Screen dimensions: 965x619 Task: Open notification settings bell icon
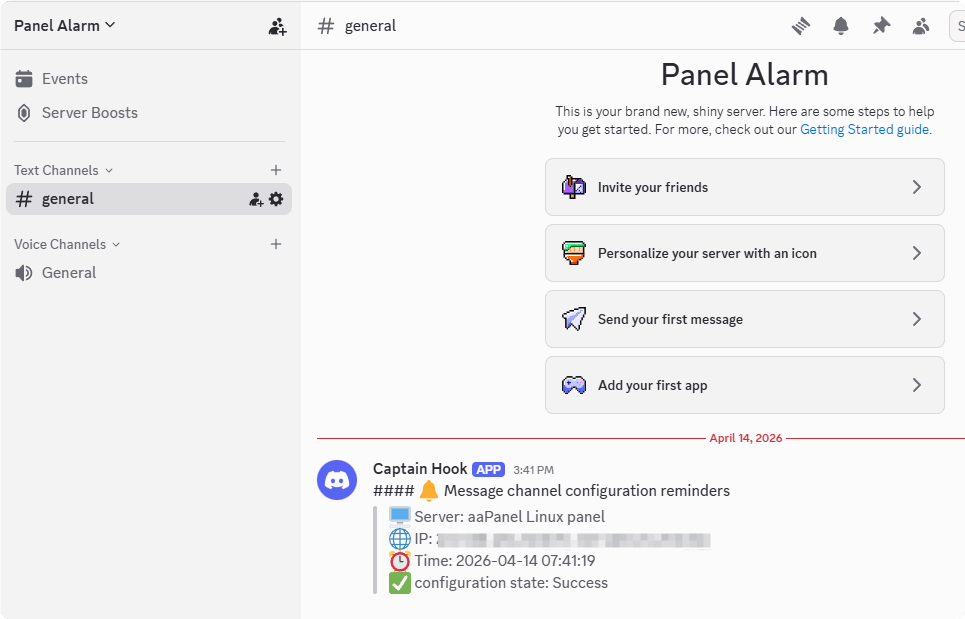click(841, 26)
